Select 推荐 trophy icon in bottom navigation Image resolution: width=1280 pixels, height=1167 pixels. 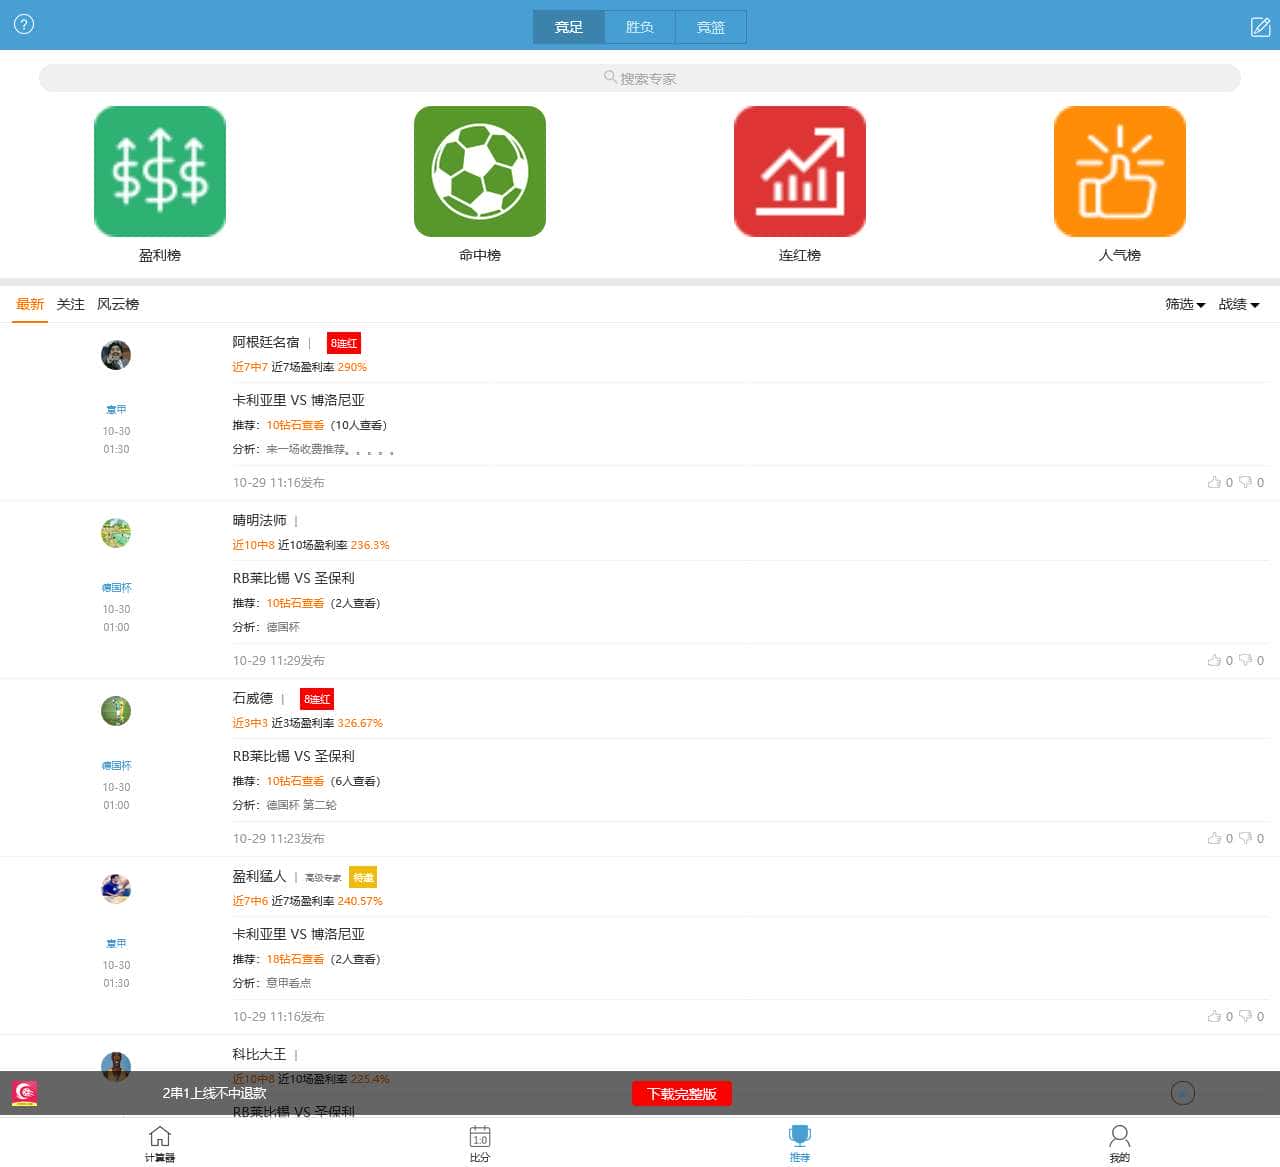click(800, 1143)
